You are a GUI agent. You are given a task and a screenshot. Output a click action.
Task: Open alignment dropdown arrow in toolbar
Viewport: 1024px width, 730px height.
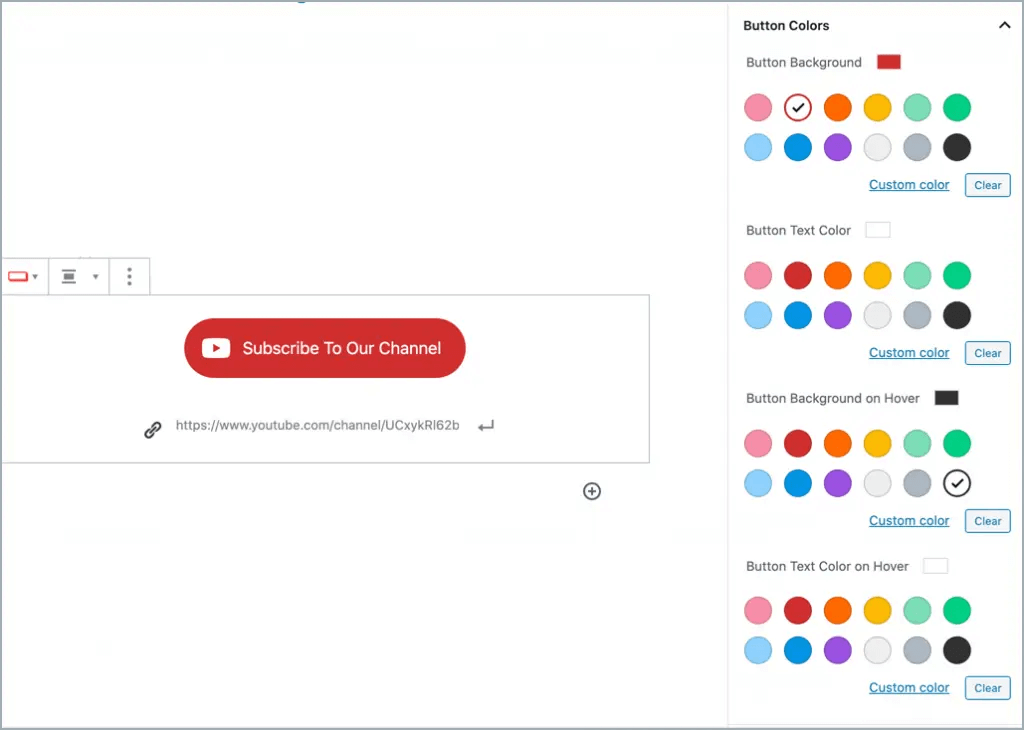pyautogui.click(x=96, y=277)
